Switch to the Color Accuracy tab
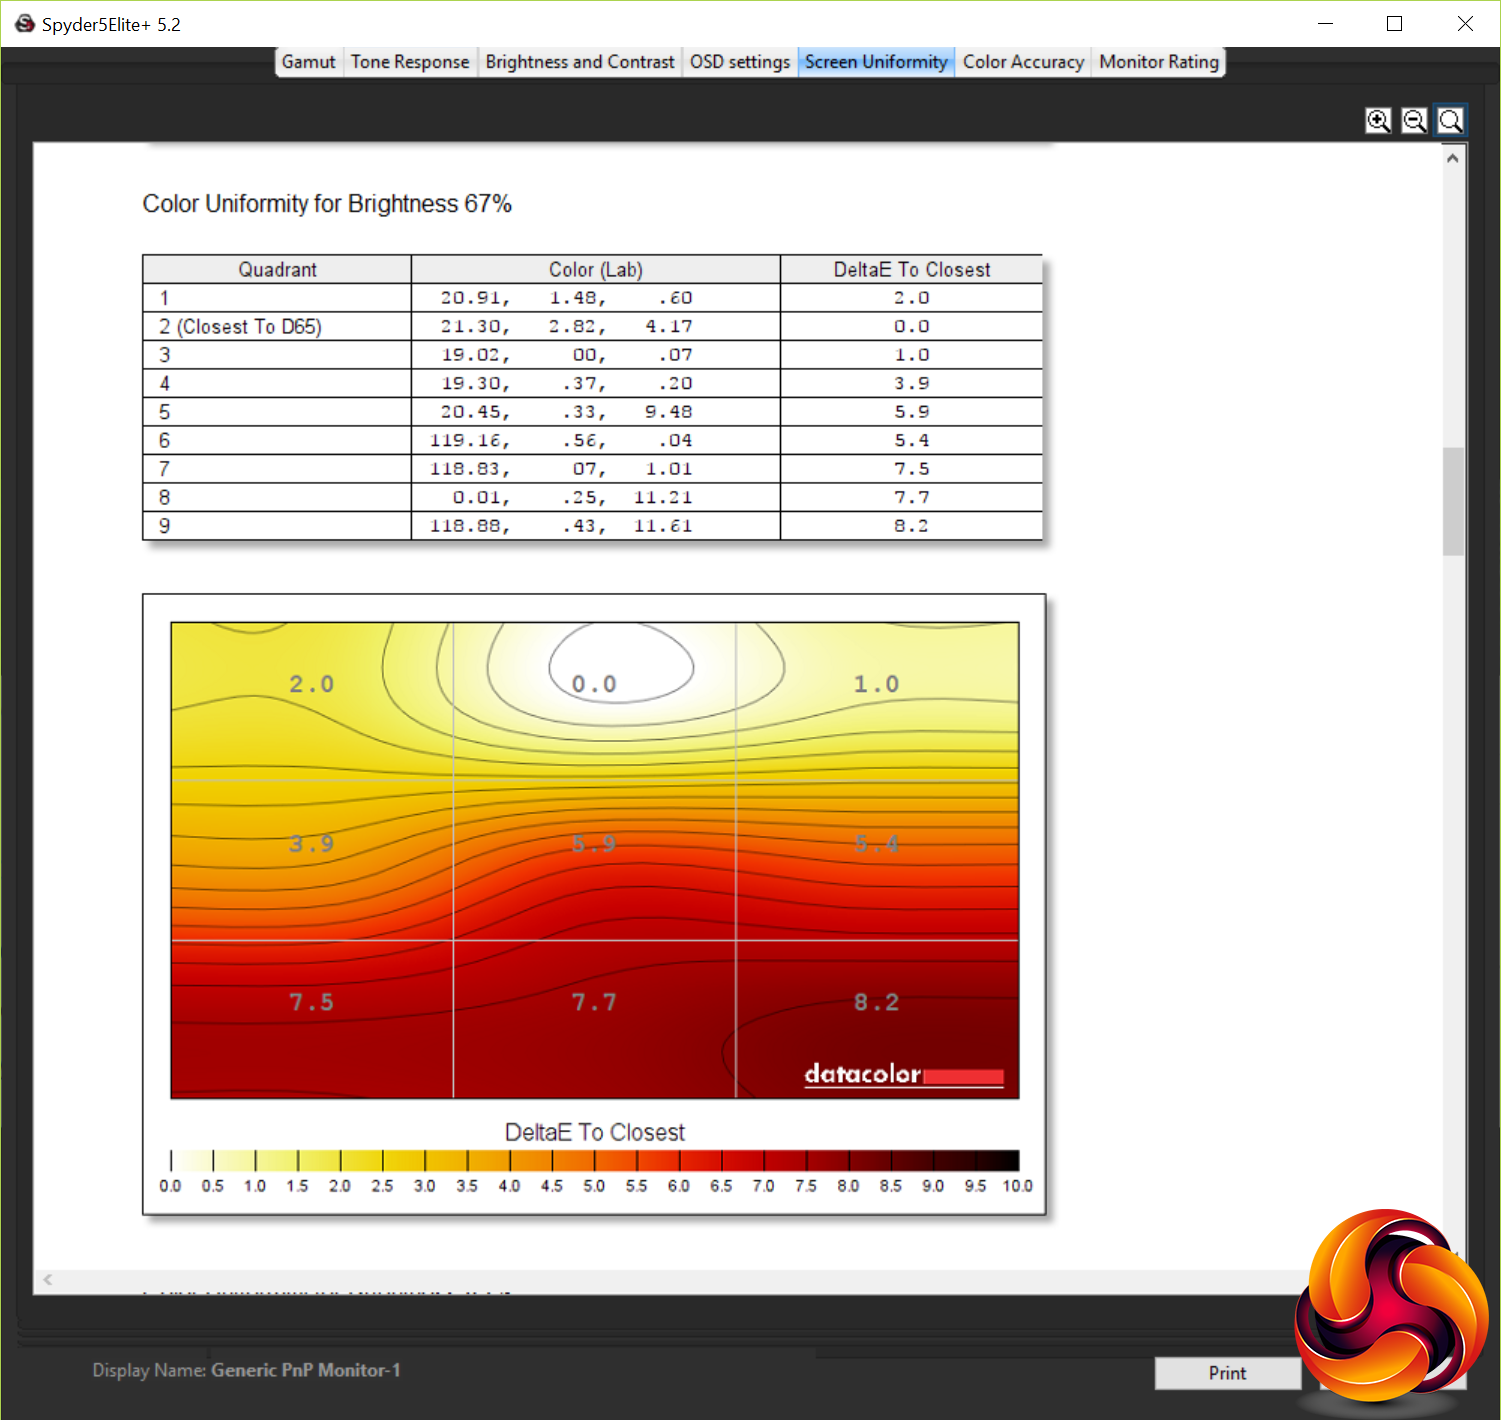The width and height of the screenshot is (1501, 1420). (x=1023, y=62)
